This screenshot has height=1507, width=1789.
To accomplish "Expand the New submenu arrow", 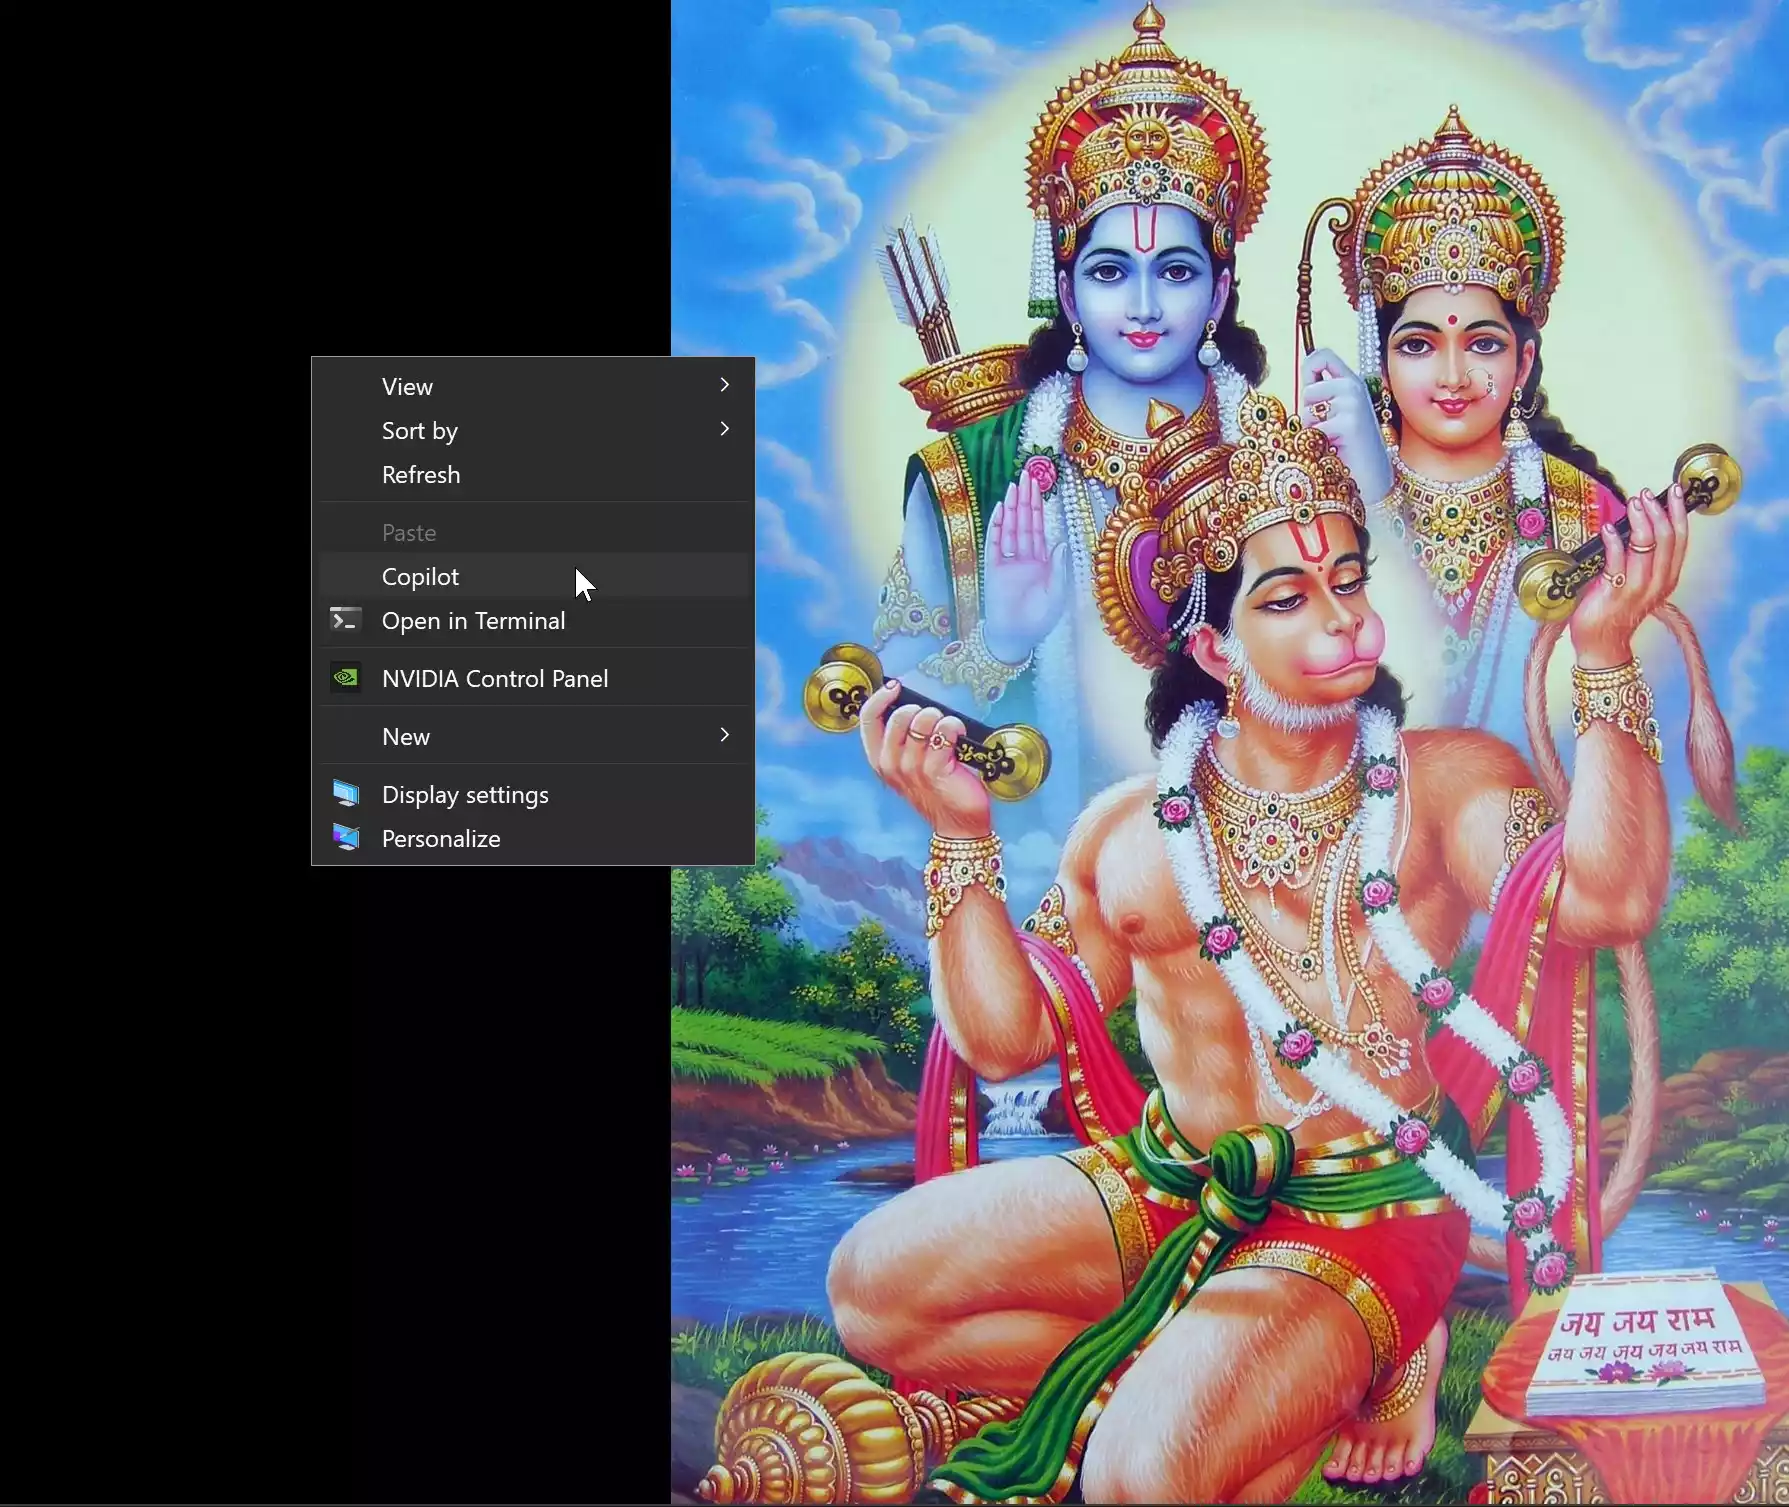I will pyautogui.click(x=725, y=735).
